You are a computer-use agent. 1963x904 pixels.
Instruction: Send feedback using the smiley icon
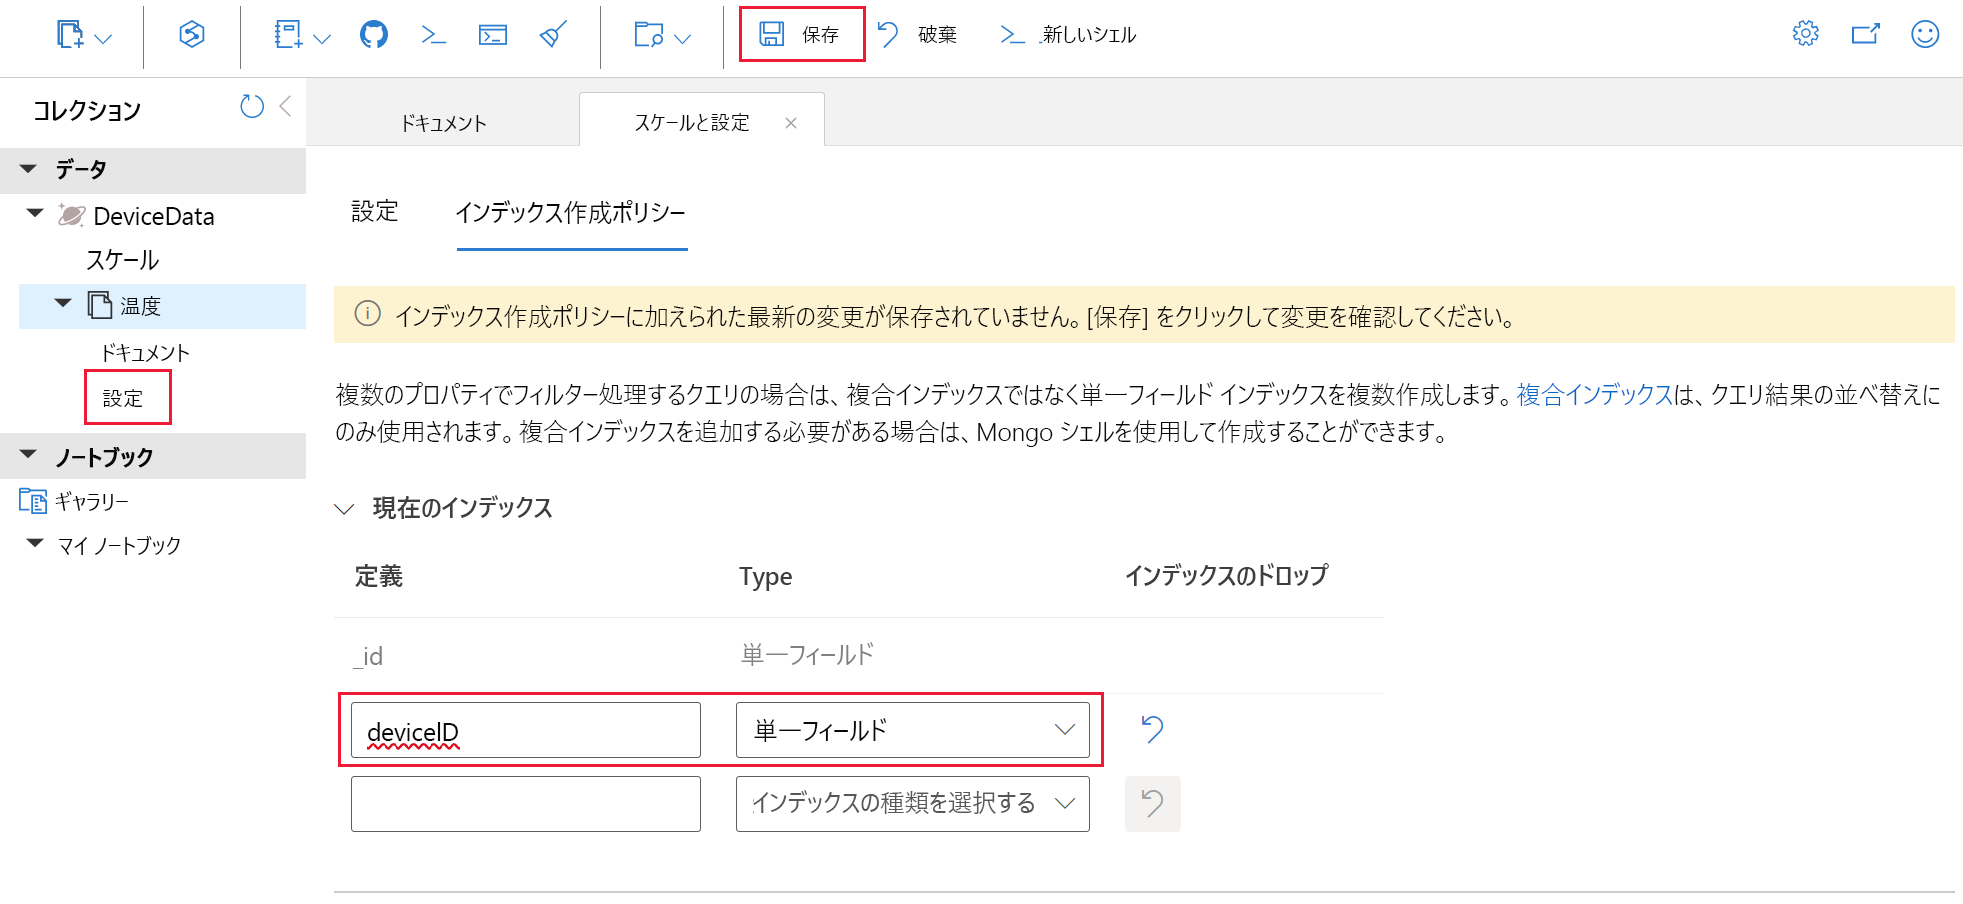coord(1923,33)
